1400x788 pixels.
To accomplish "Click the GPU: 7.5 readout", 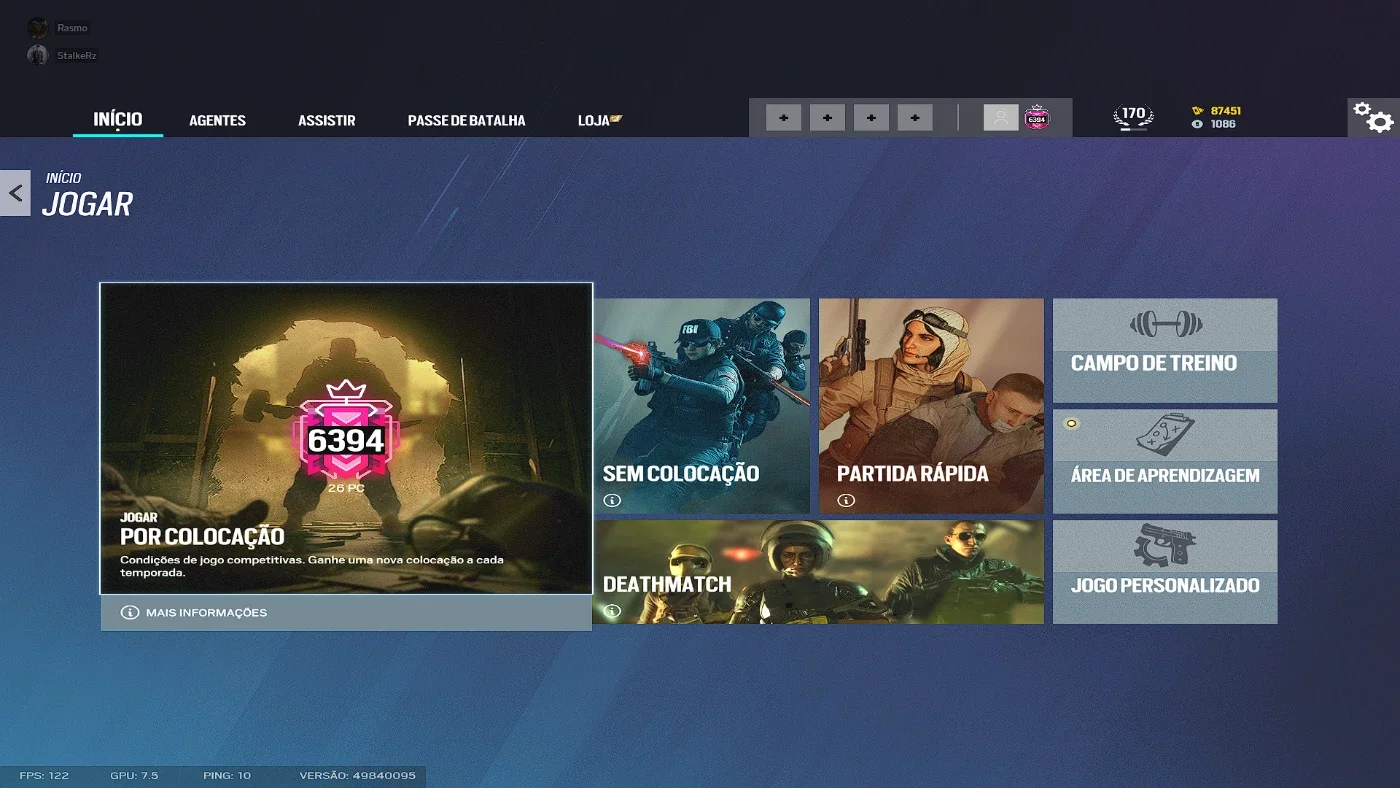I will pyautogui.click(x=134, y=776).
